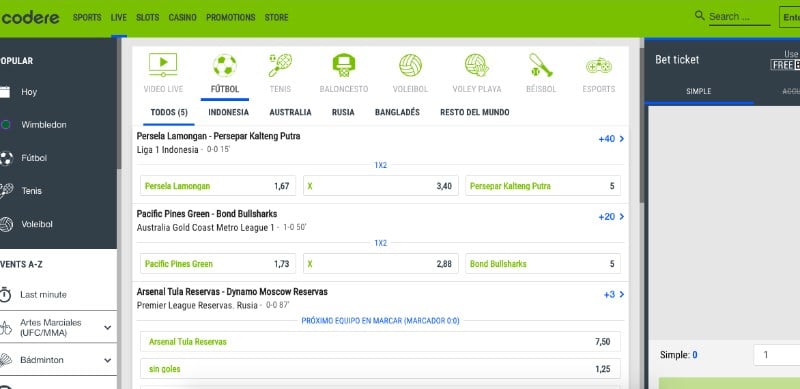Select the Béisbol bat icon
Viewport: 800px width, 389px height.
click(x=540, y=65)
